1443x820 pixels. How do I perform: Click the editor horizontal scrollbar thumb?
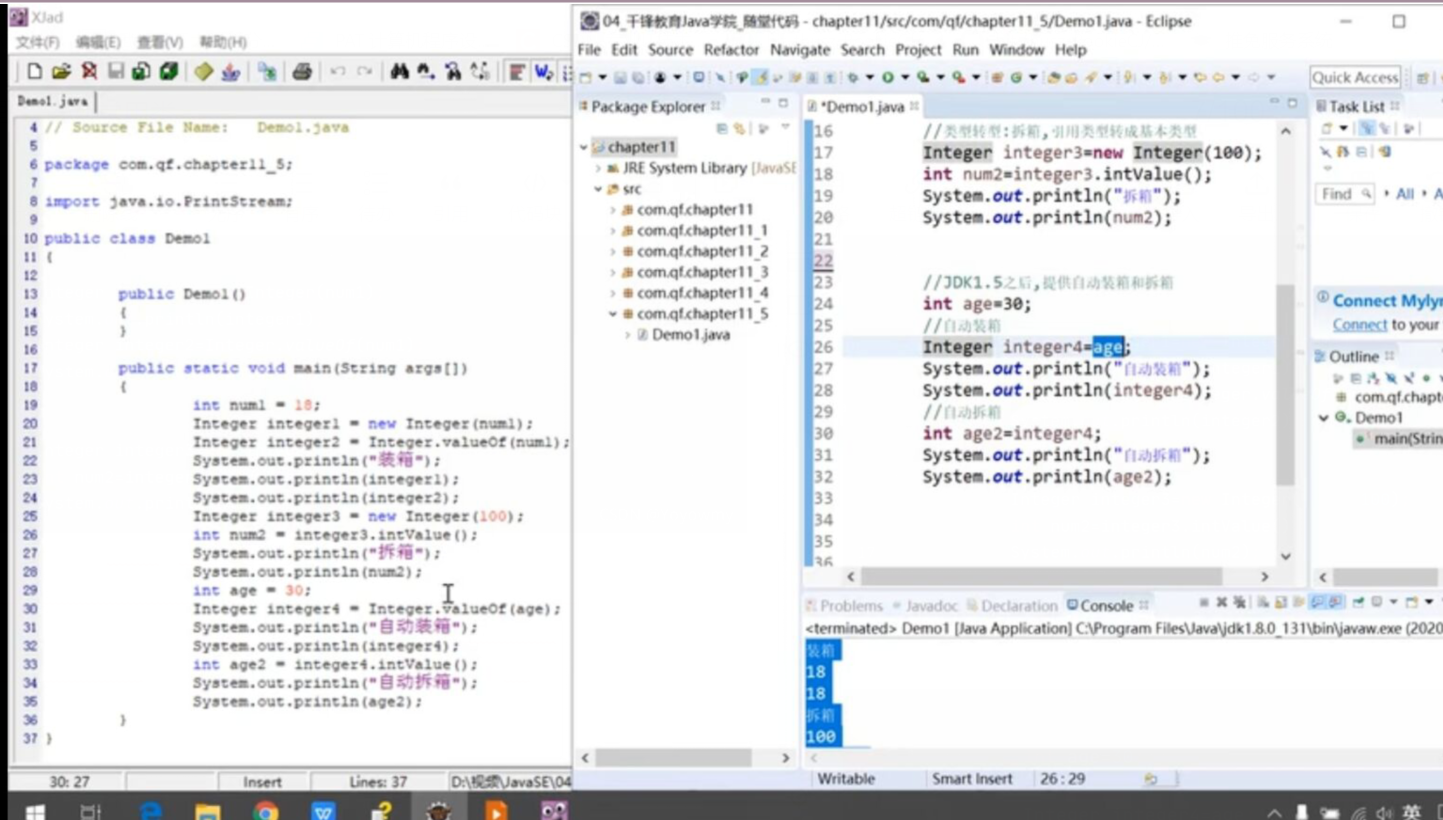point(1042,576)
